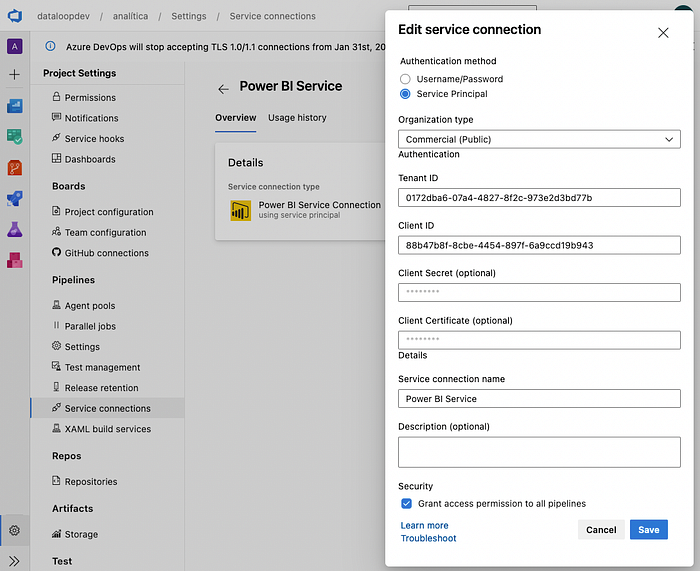Click dataloopdev in the breadcrumb
Viewport: 700px width, 571px height.
point(63,16)
